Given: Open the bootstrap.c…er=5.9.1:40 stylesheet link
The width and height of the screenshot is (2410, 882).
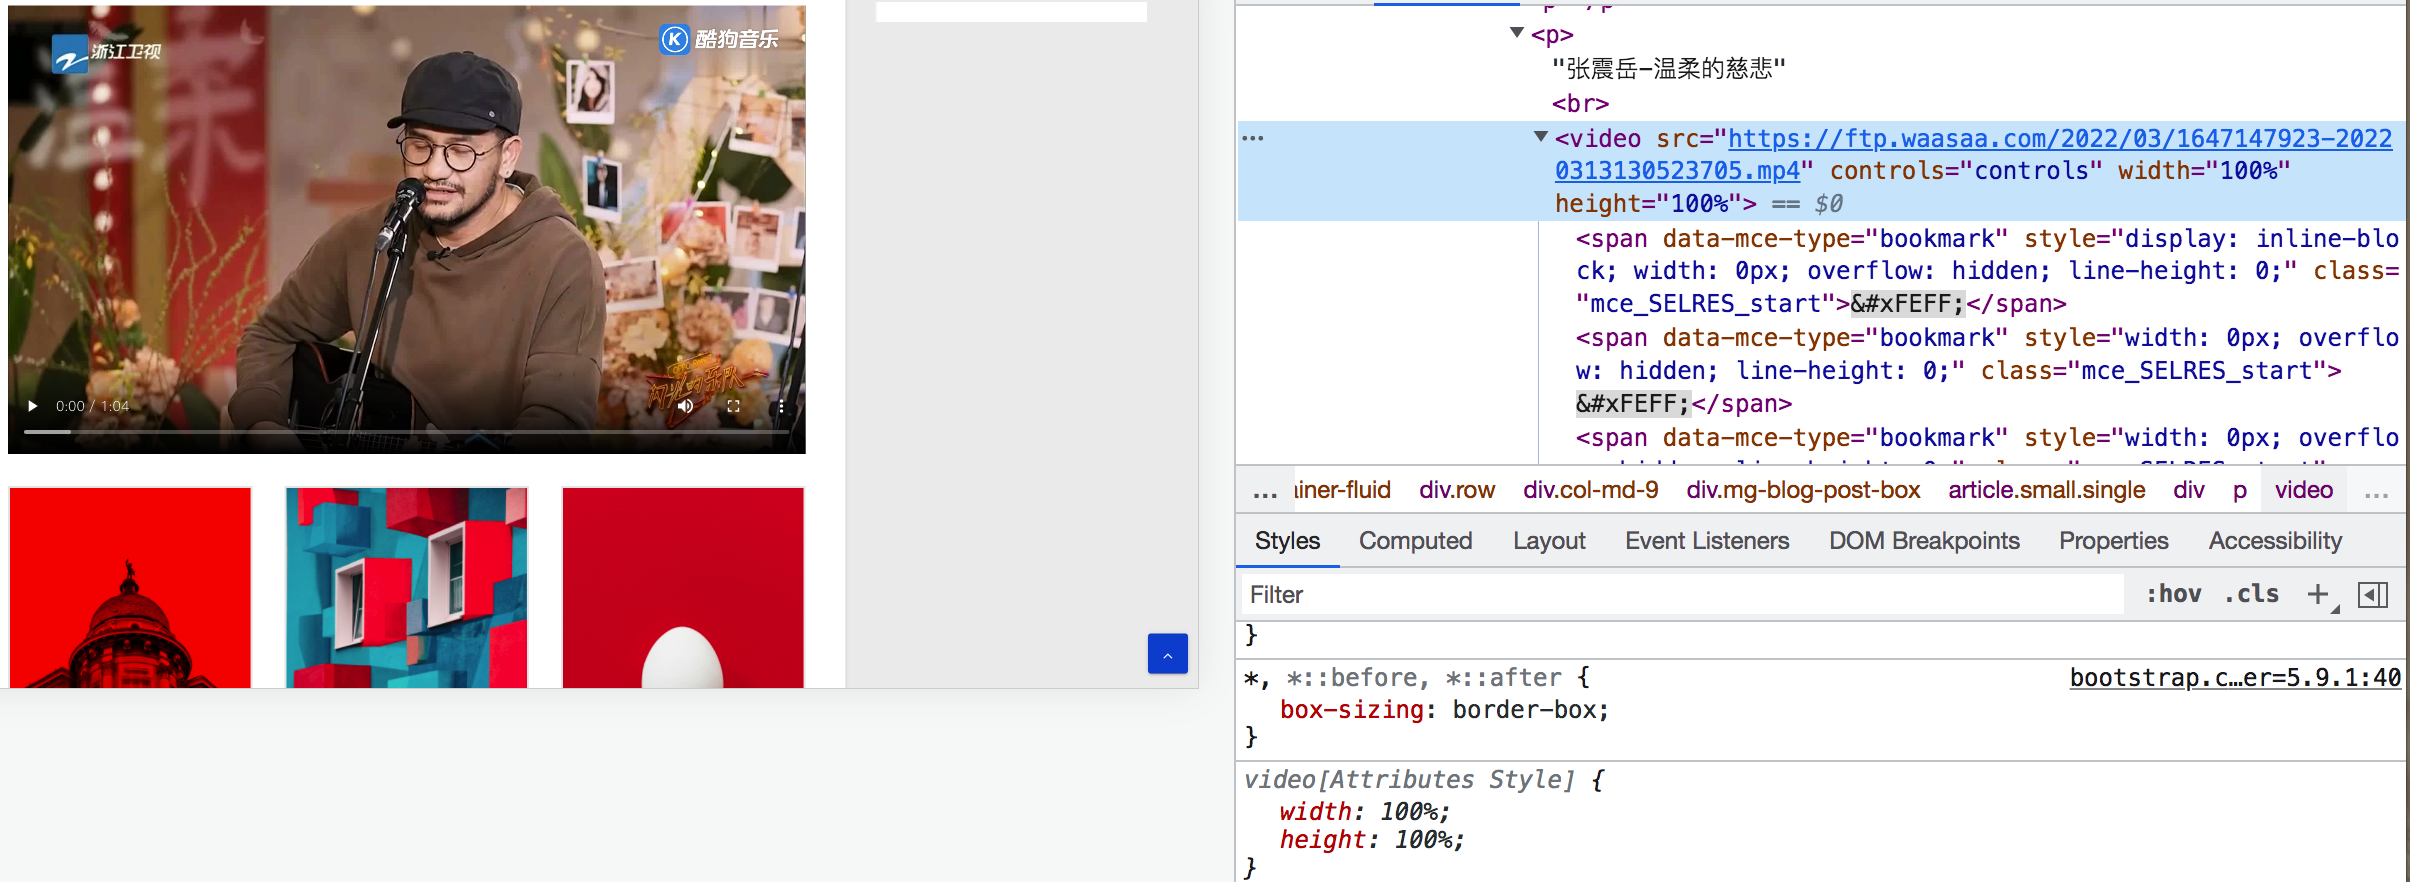Looking at the screenshot, I should pyautogui.click(x=2235, y=677).
